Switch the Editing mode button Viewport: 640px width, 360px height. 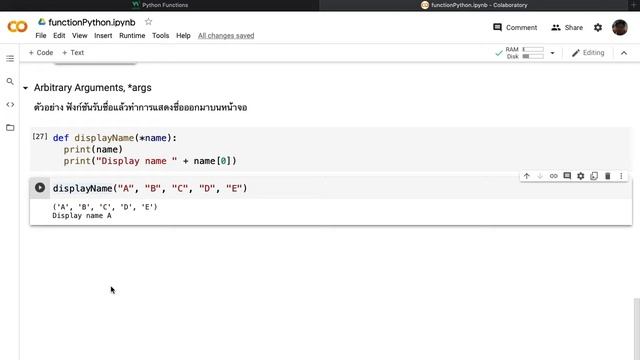(x=588, y=53)
